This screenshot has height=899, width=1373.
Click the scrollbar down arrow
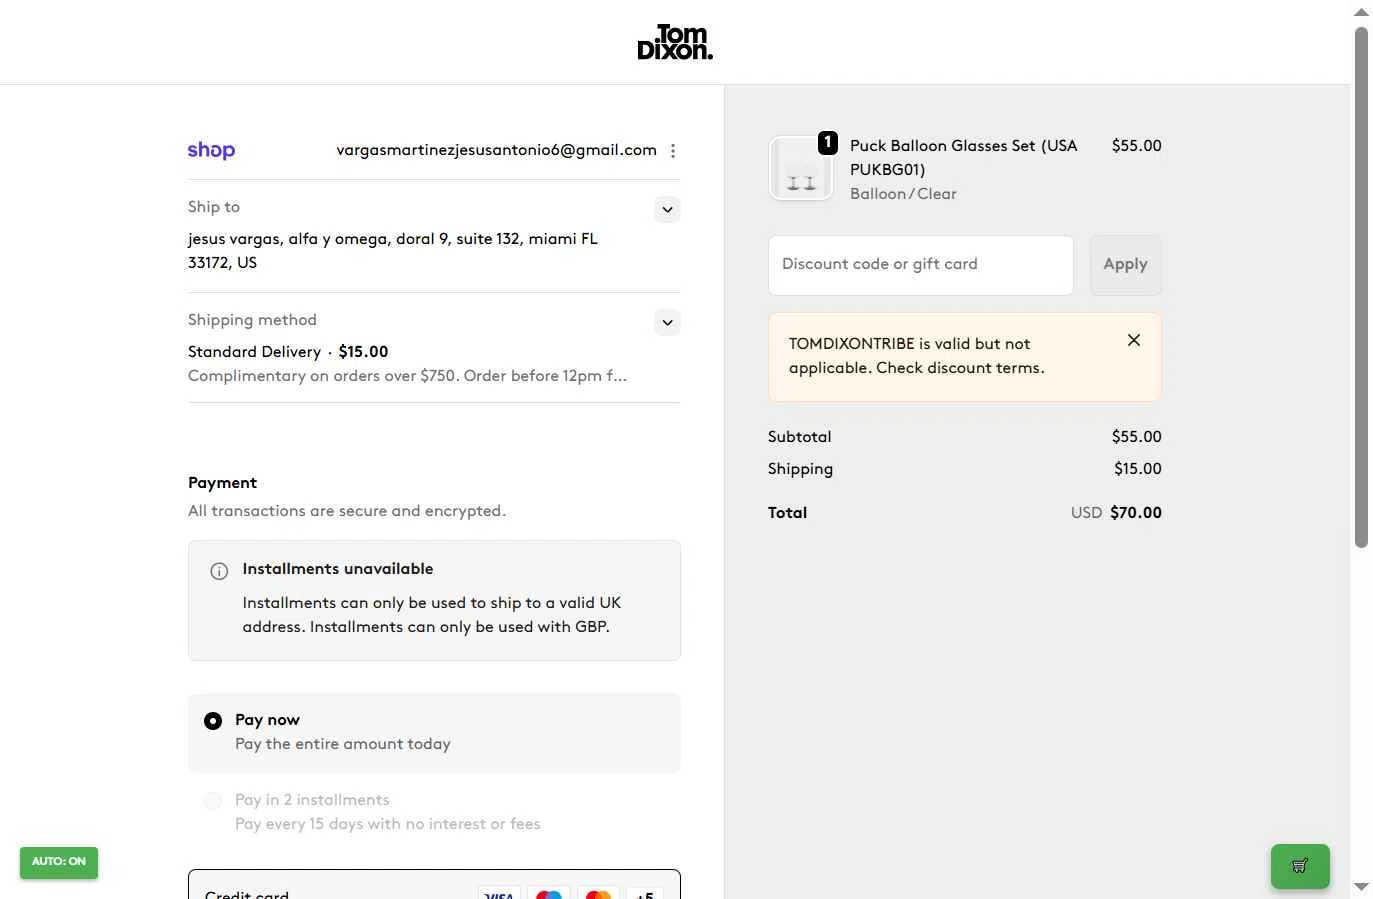1361,887
